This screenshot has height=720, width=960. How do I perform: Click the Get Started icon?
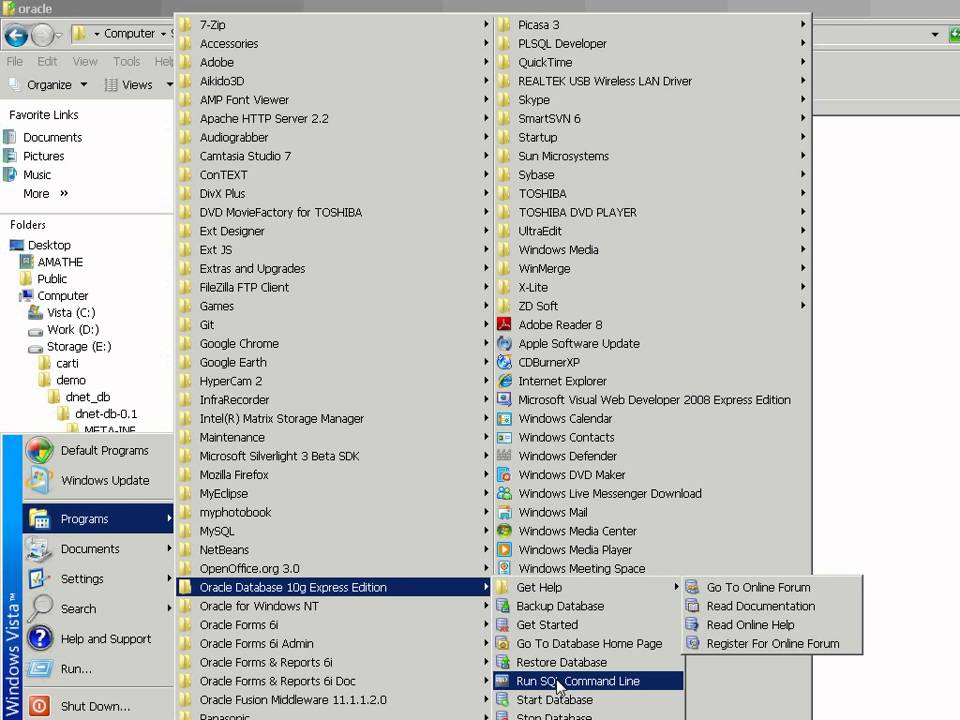point(502,624)
